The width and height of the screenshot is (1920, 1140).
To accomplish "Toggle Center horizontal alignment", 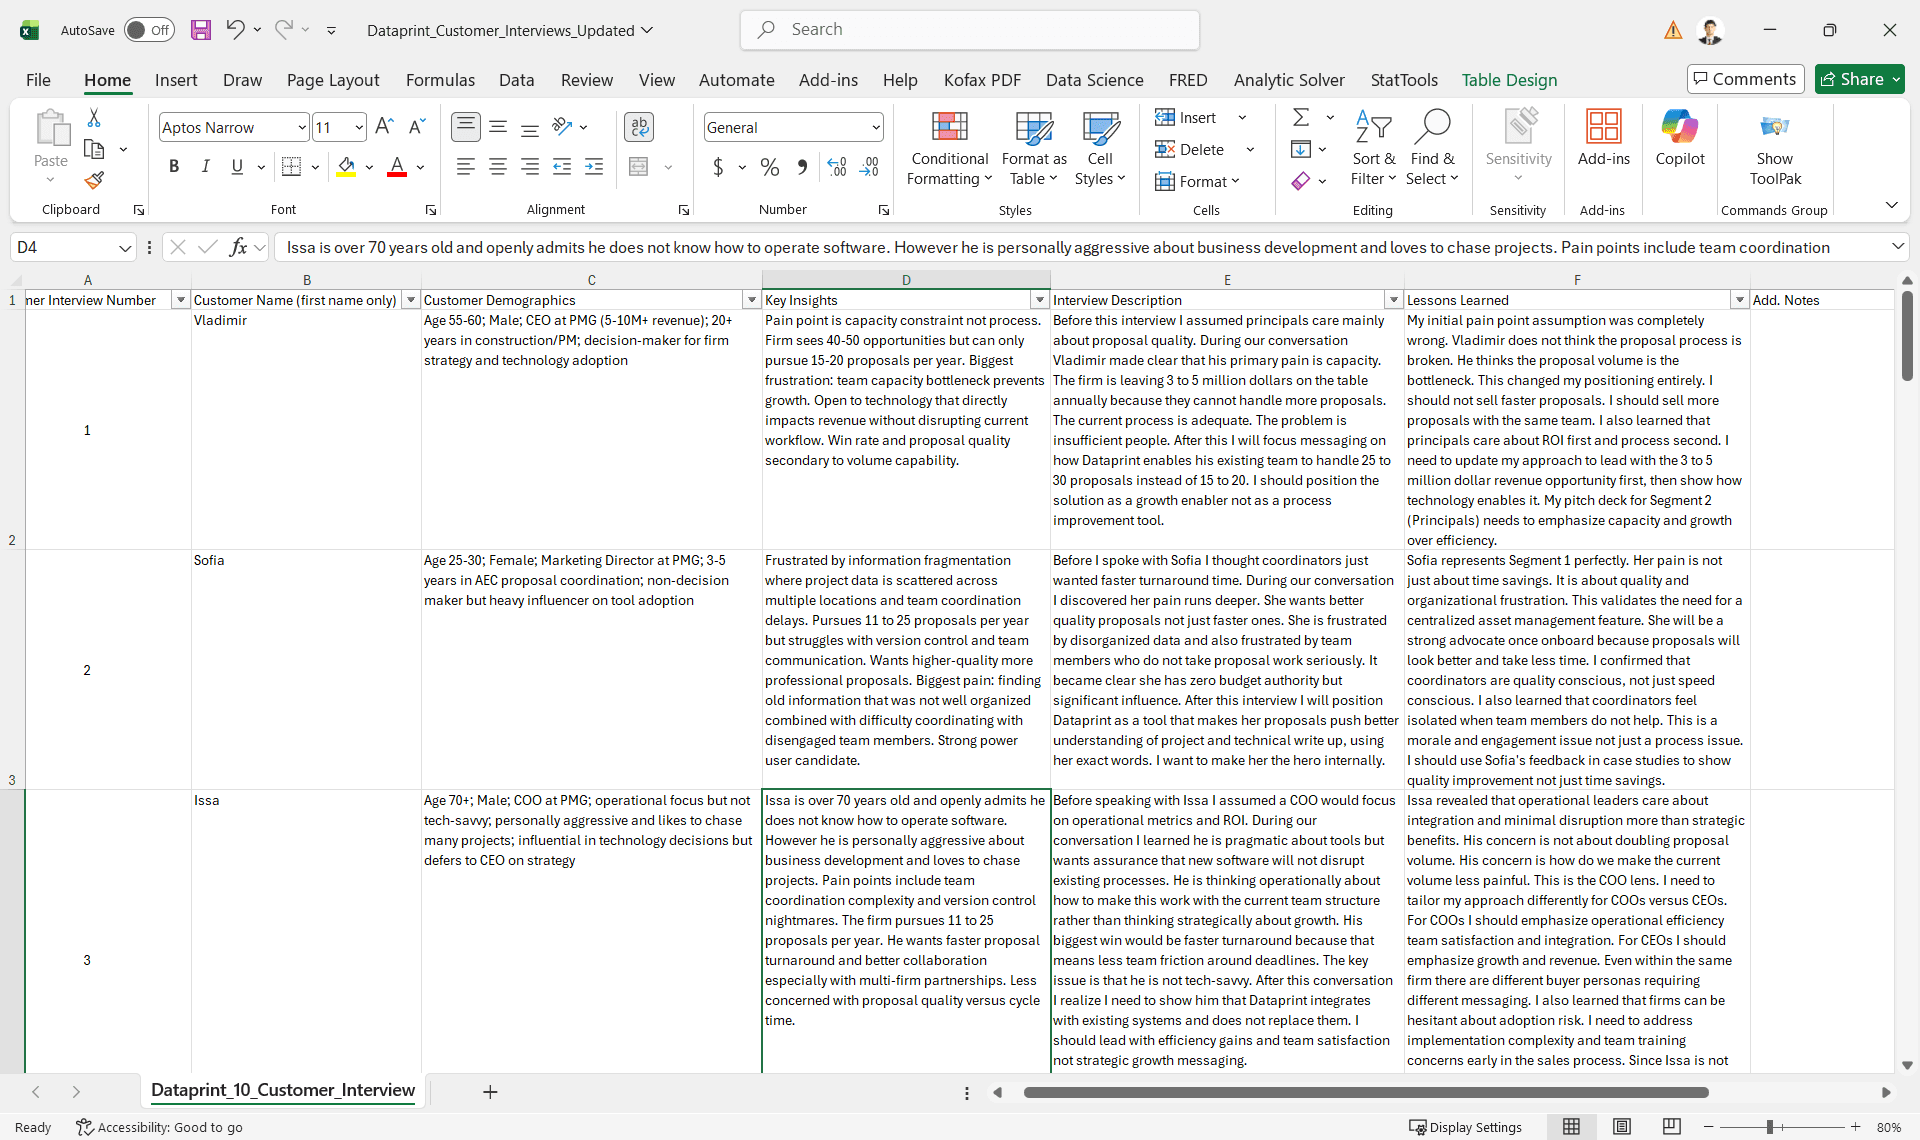I will coord(498,167).
